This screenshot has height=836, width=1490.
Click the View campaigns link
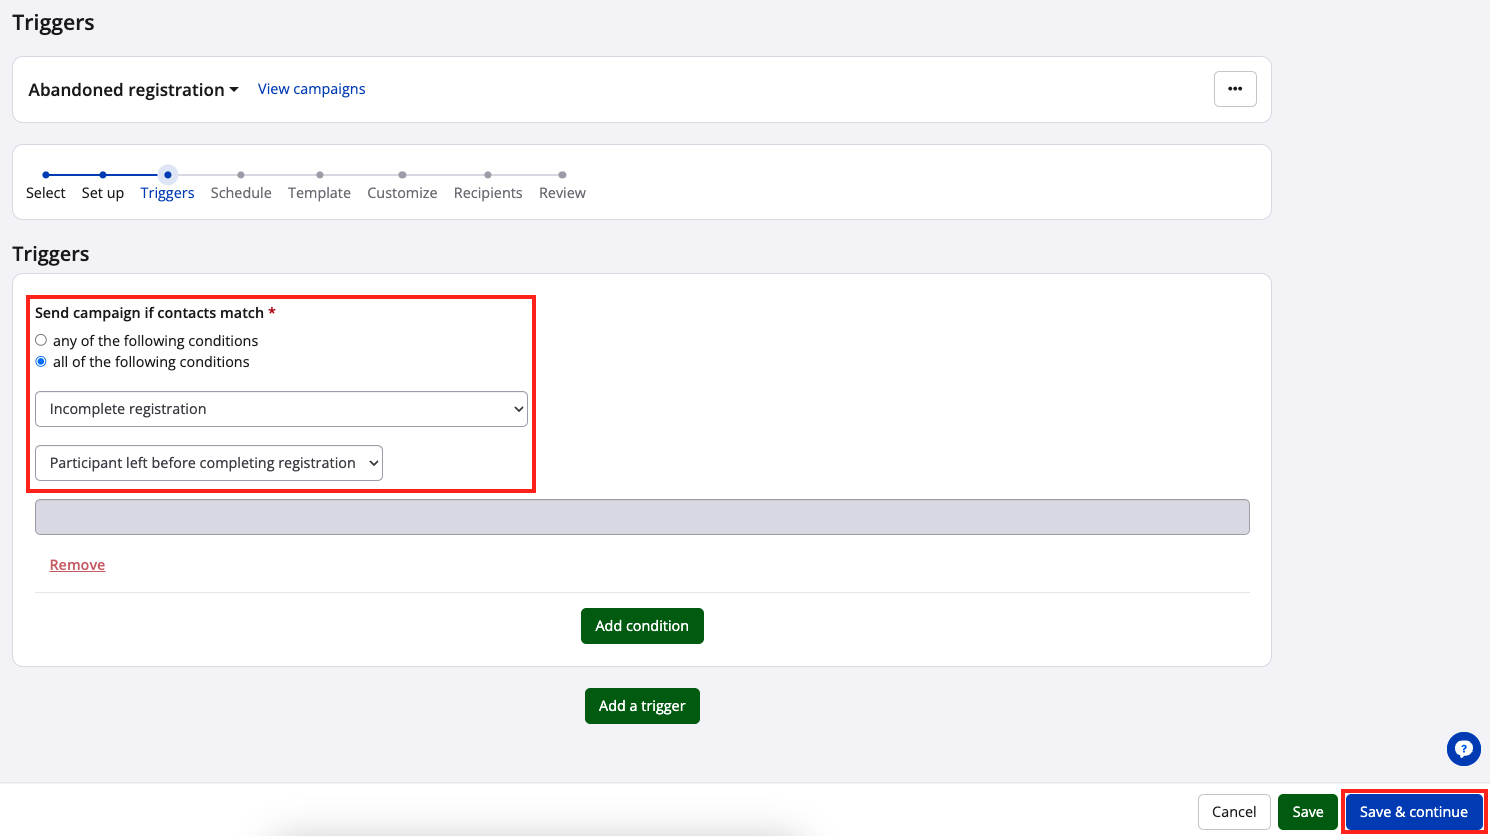[311, 89]
